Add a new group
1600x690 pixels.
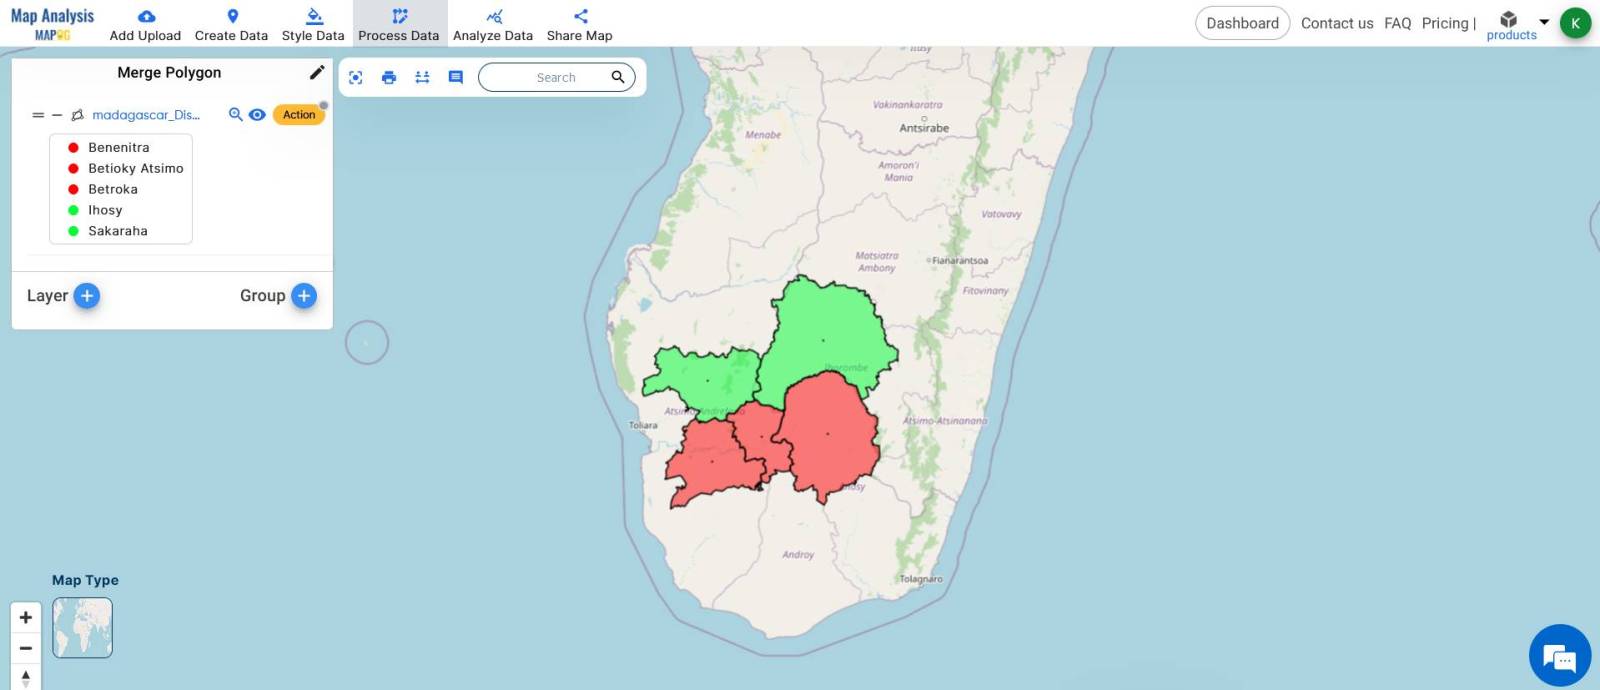point(304,296)
